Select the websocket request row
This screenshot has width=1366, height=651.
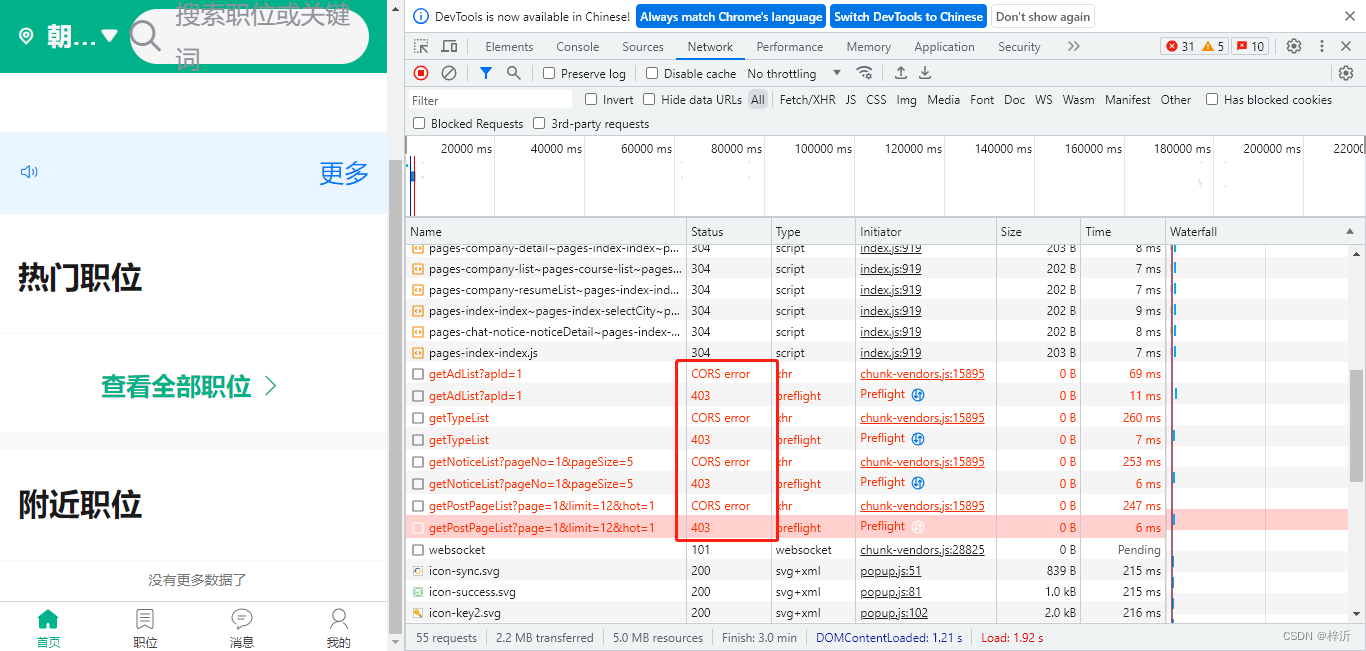tap(785, 549)
